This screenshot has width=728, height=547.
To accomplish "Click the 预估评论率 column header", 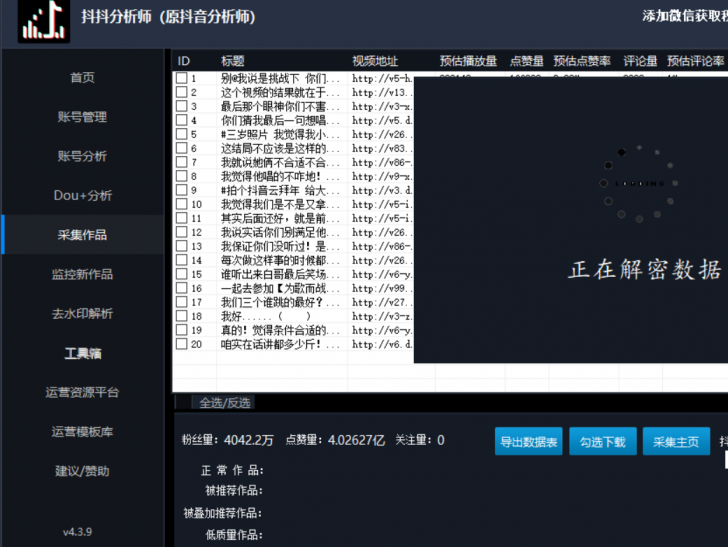I will [x=696, y=61].
